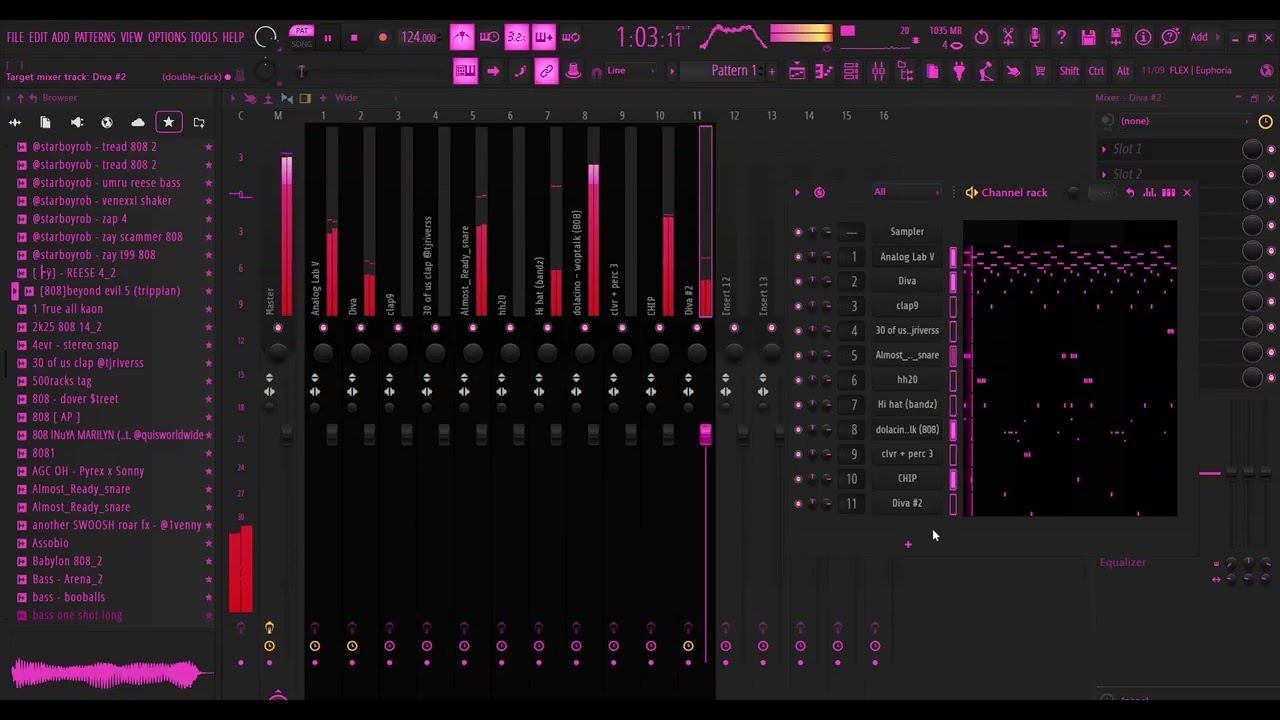Viewport: 1280px width, 720px height.
Task: Mute the Diva #2 channel LED
Action: (x=798, y=503)
